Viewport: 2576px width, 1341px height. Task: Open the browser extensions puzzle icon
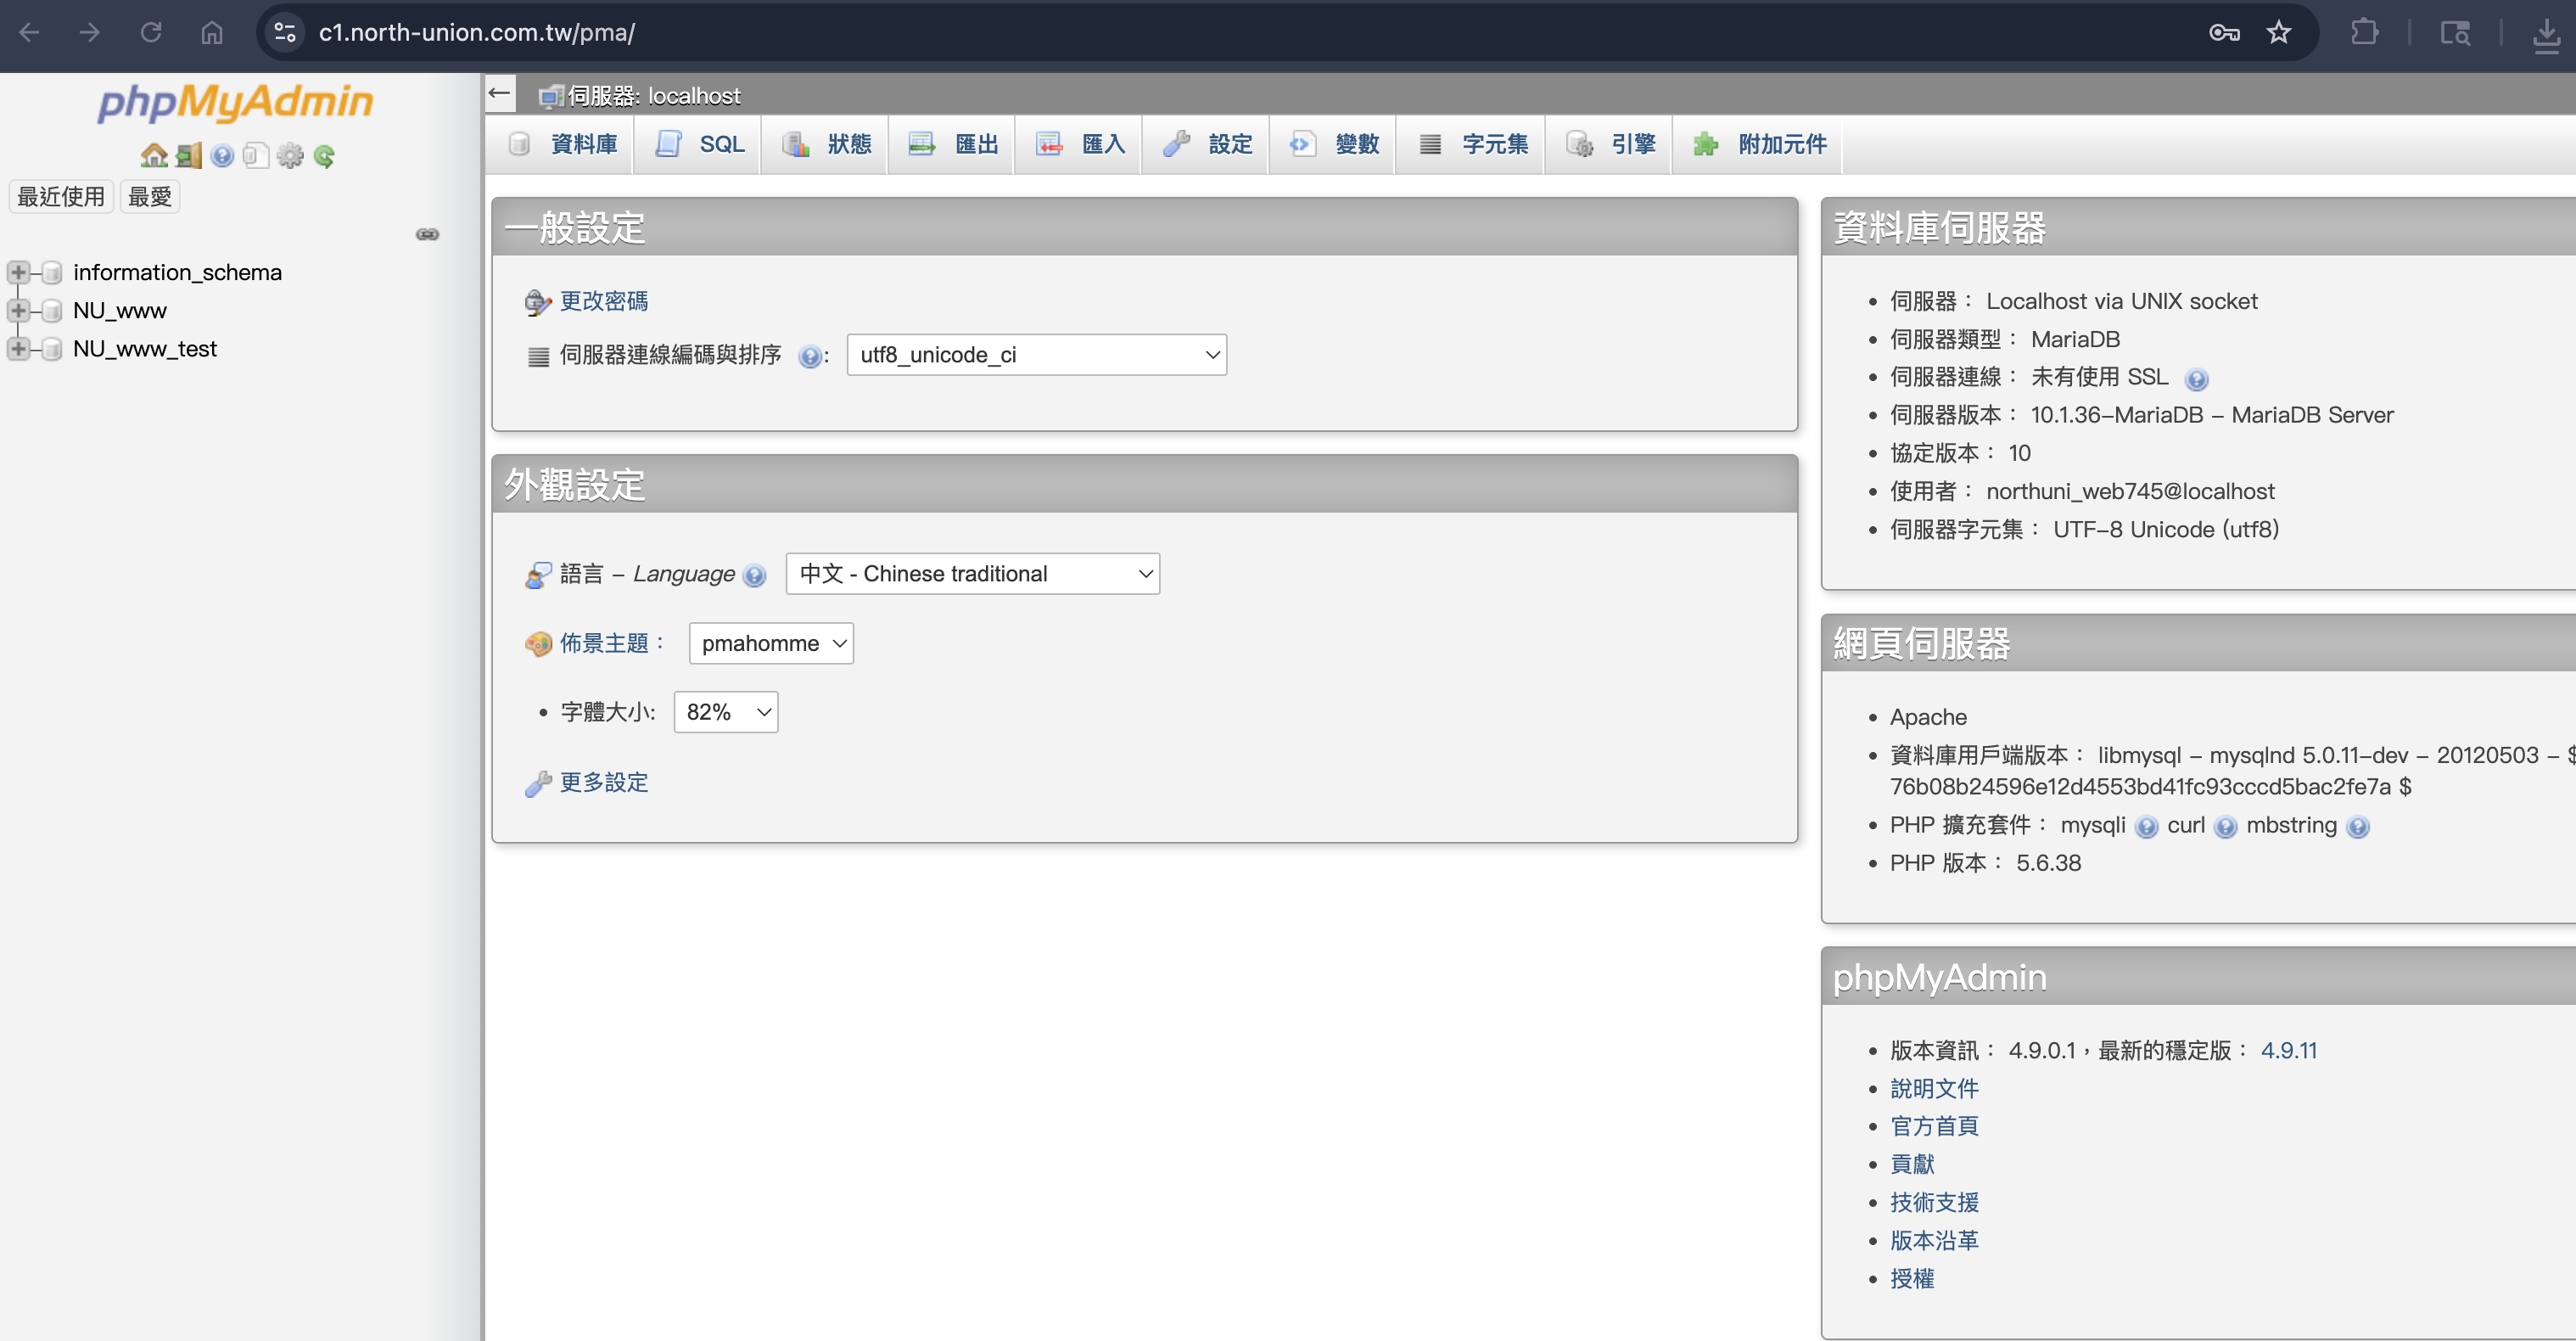coord(2364,32)
